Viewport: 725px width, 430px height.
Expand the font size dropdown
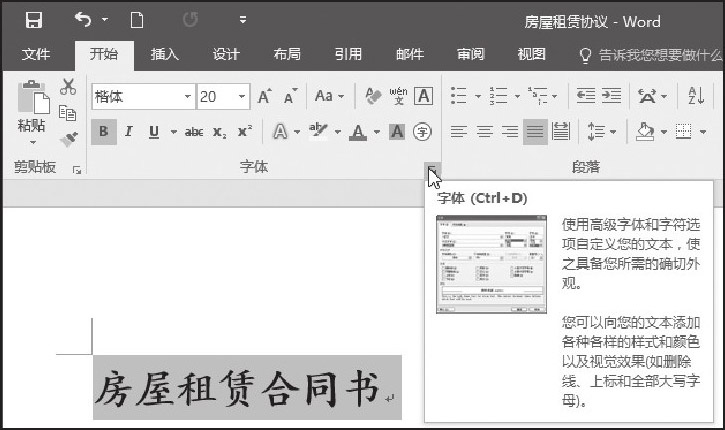[x=242, y=97]
